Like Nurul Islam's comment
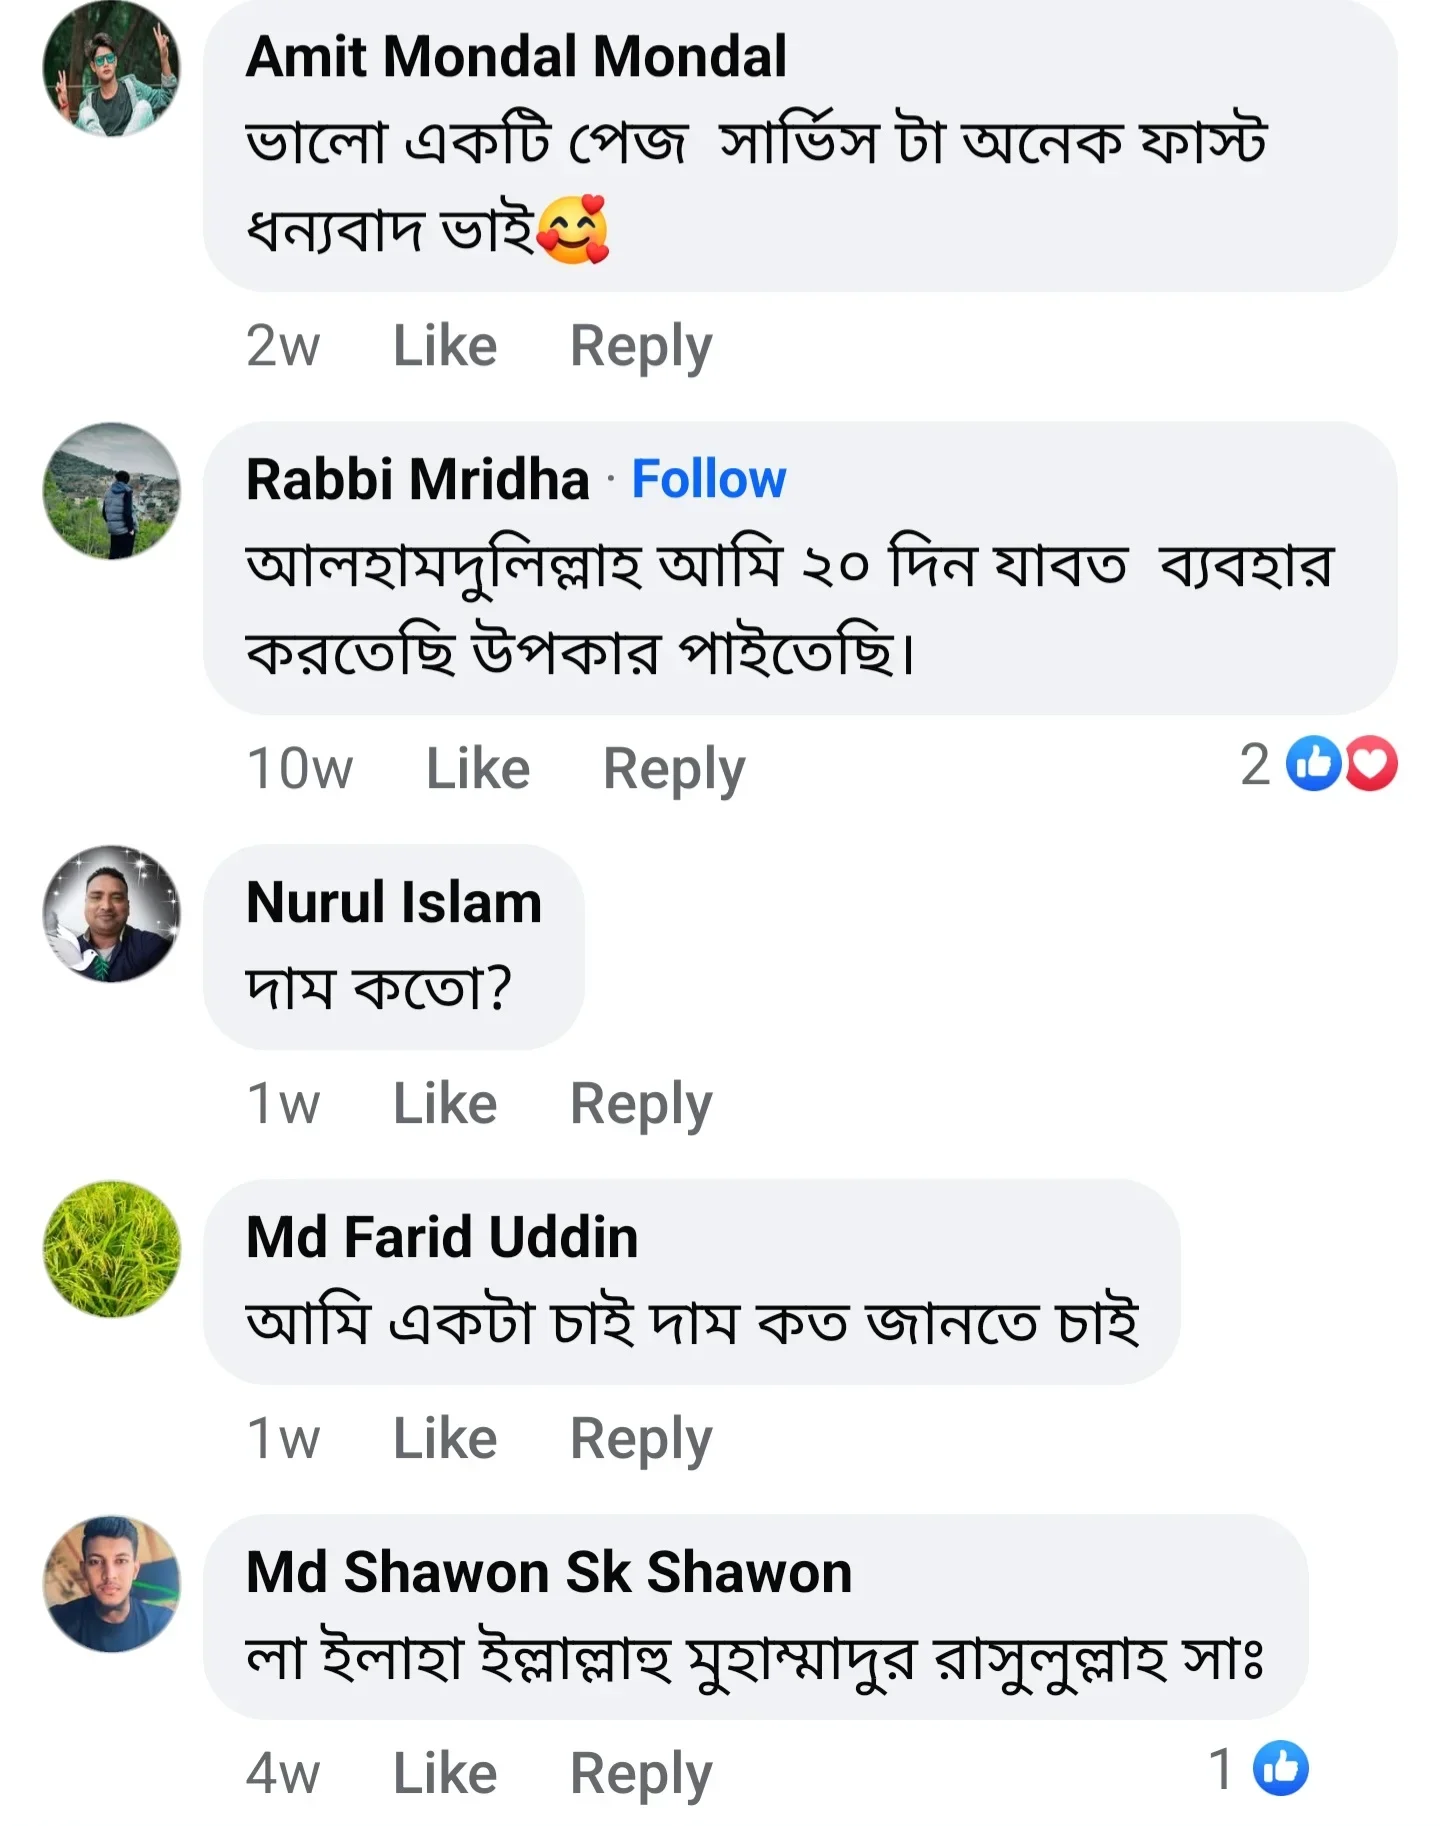1440x1826 pixels. 444,1102
